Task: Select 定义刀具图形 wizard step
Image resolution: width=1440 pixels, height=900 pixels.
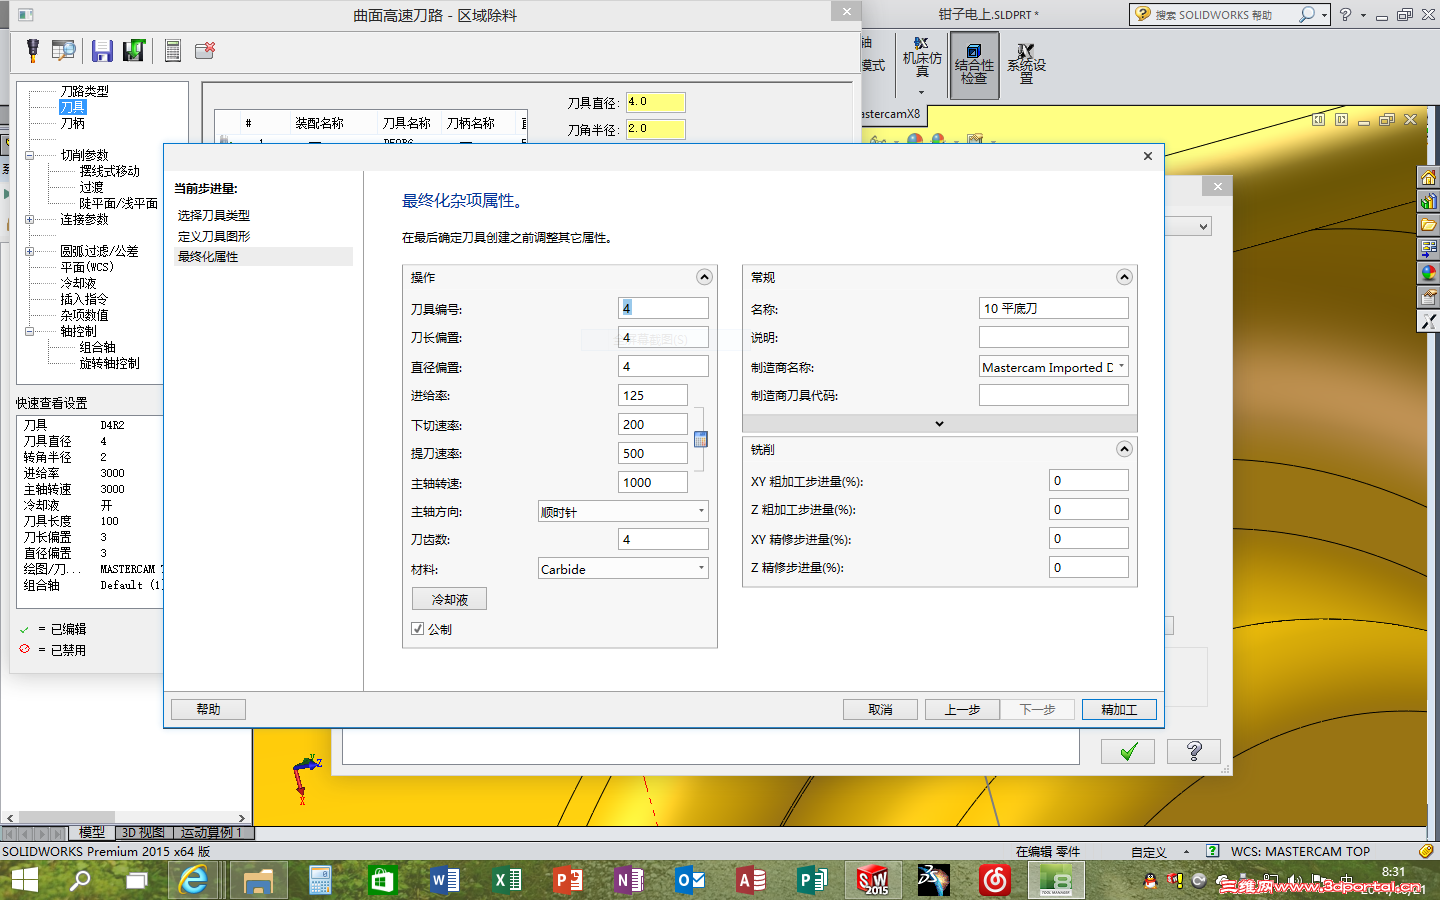Action: [214, 236]
